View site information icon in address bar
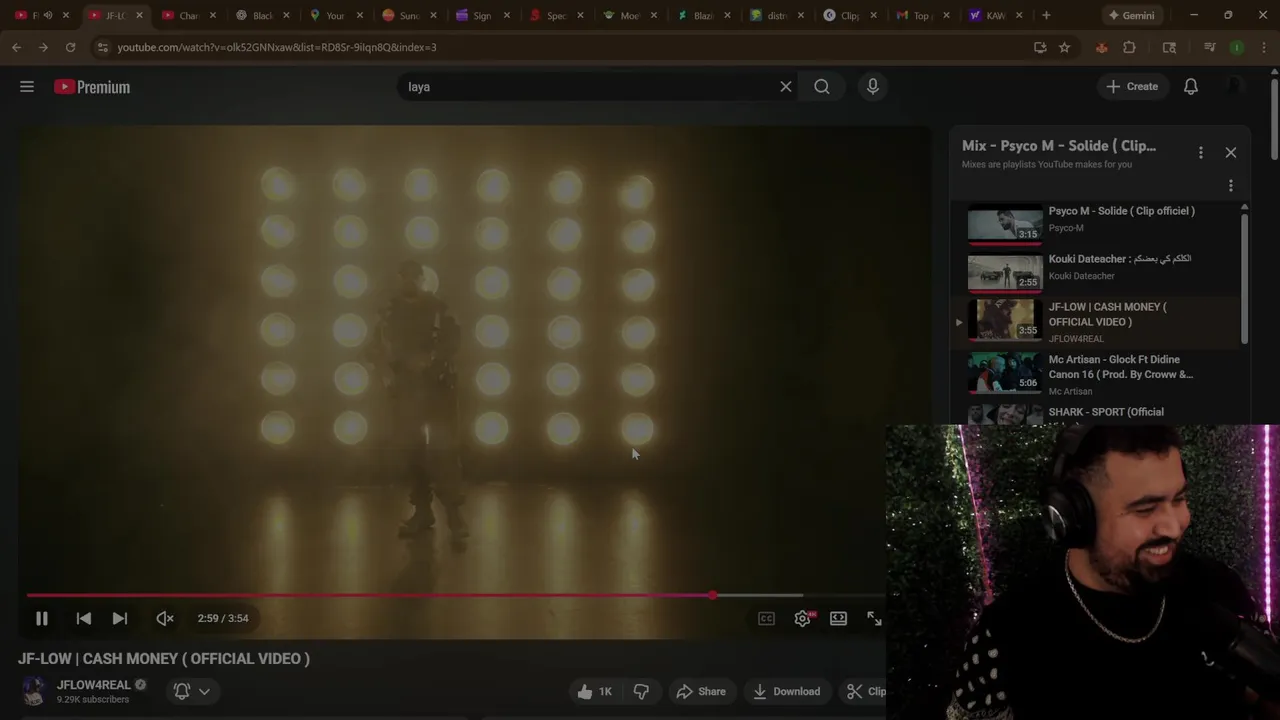This screenshot has width=1280, height=720. click(x=102, y=47)
